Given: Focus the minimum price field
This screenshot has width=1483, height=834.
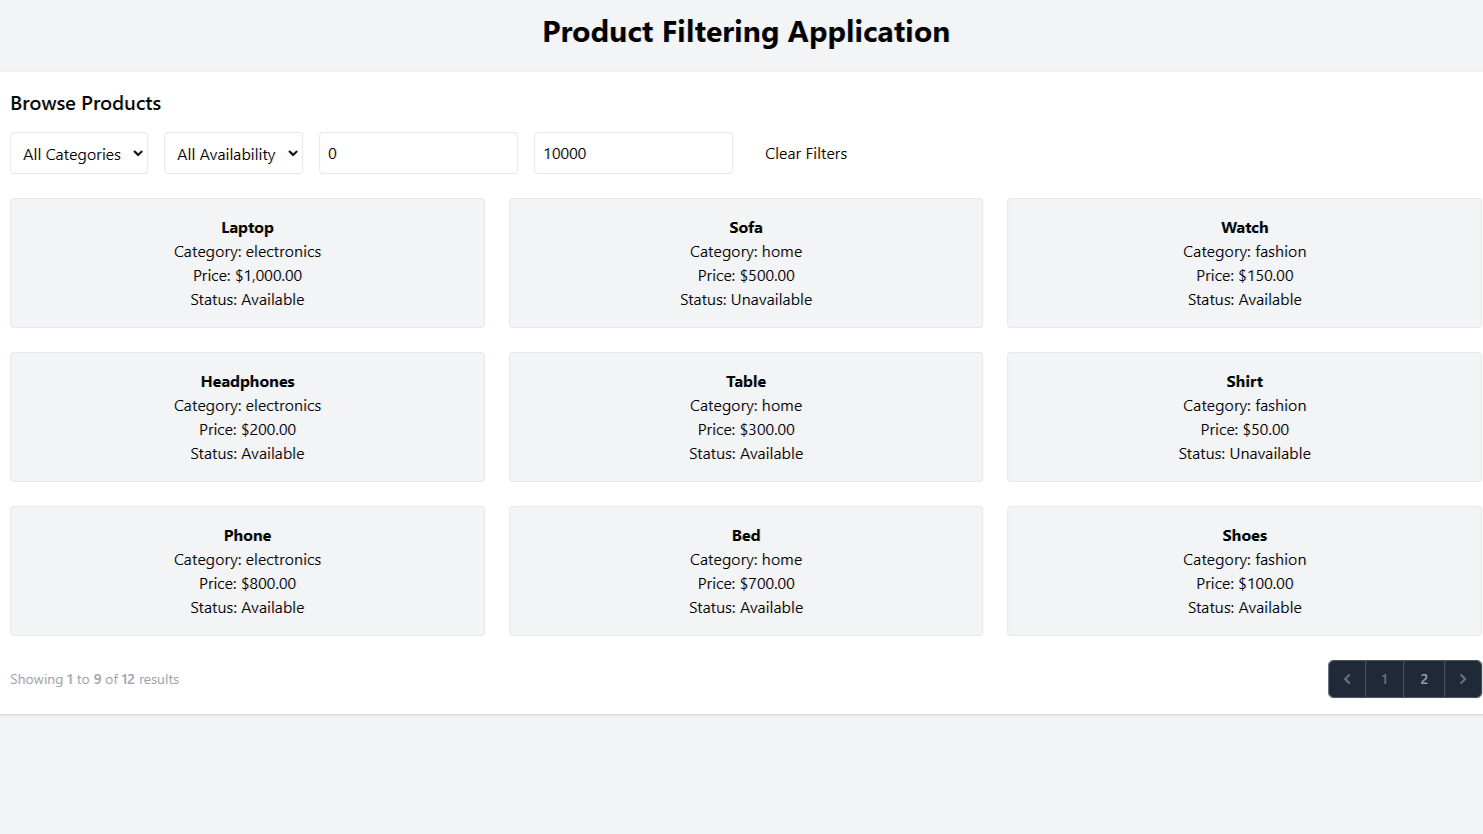Looking at the screenshot, I should (x=418, y=154).
